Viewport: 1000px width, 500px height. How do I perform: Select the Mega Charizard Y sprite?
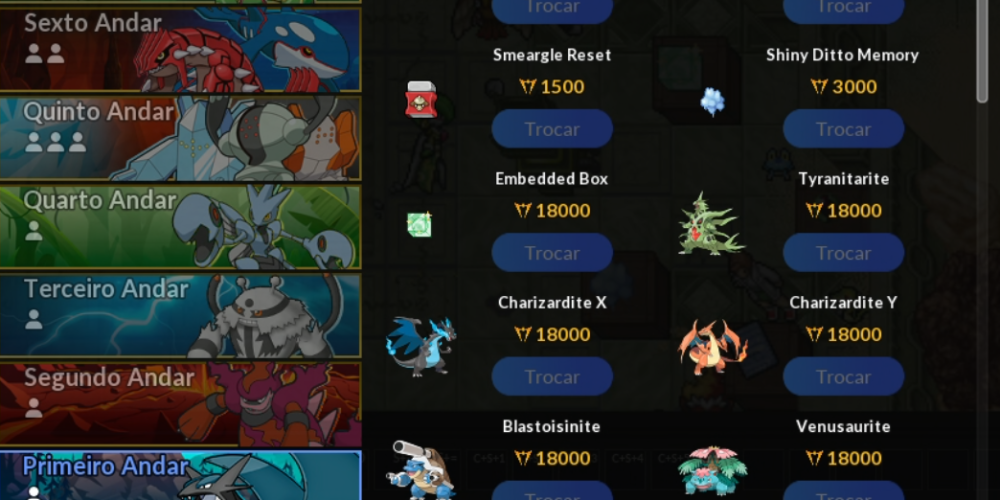pos(712,348)
